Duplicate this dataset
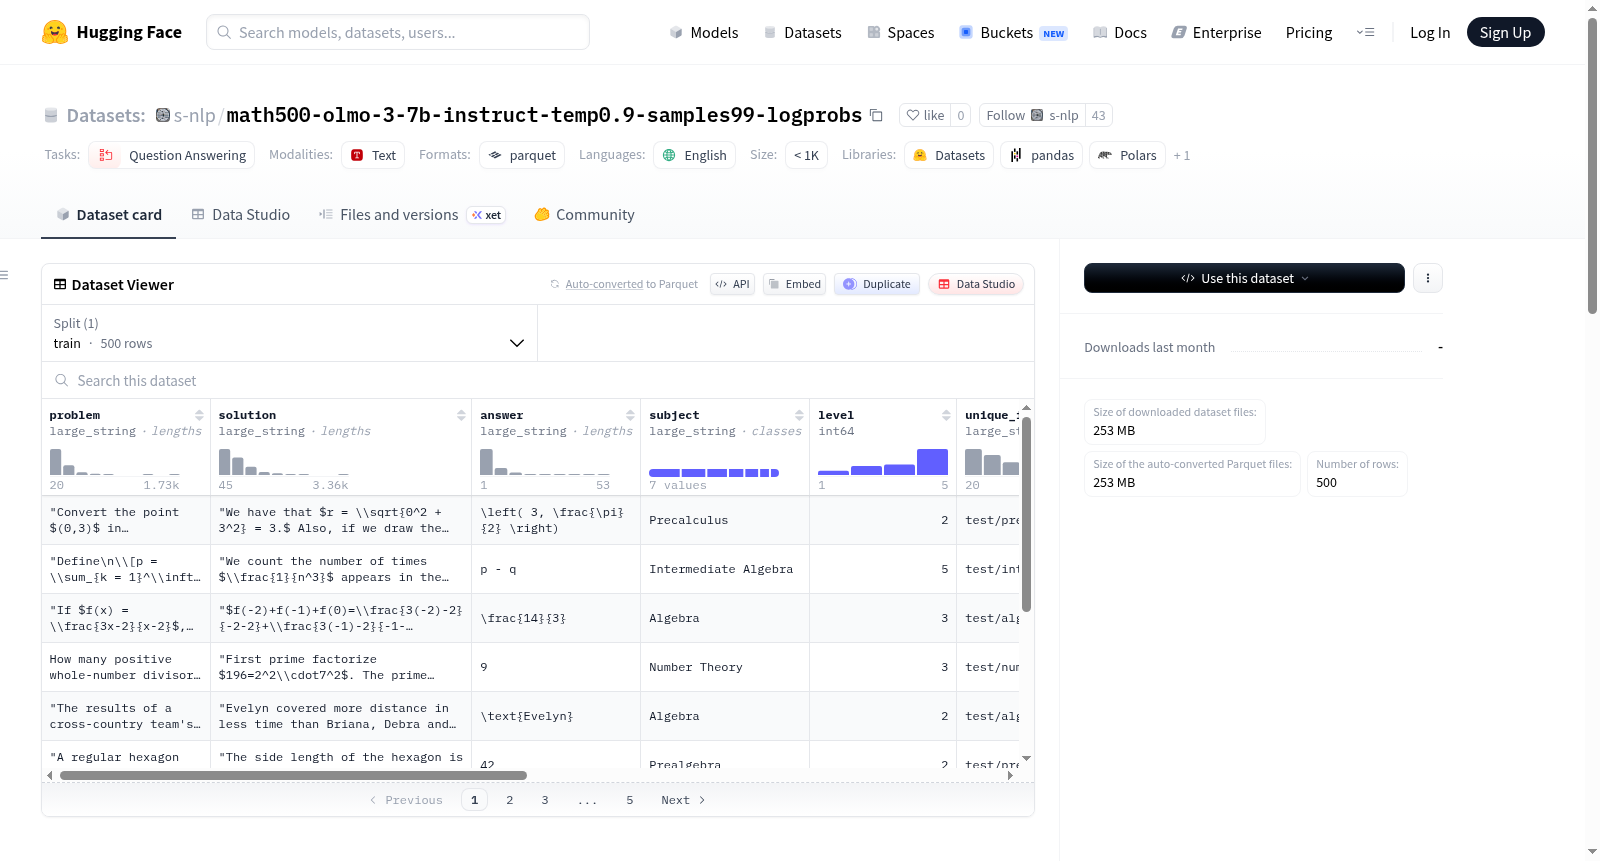 (877, 284)
